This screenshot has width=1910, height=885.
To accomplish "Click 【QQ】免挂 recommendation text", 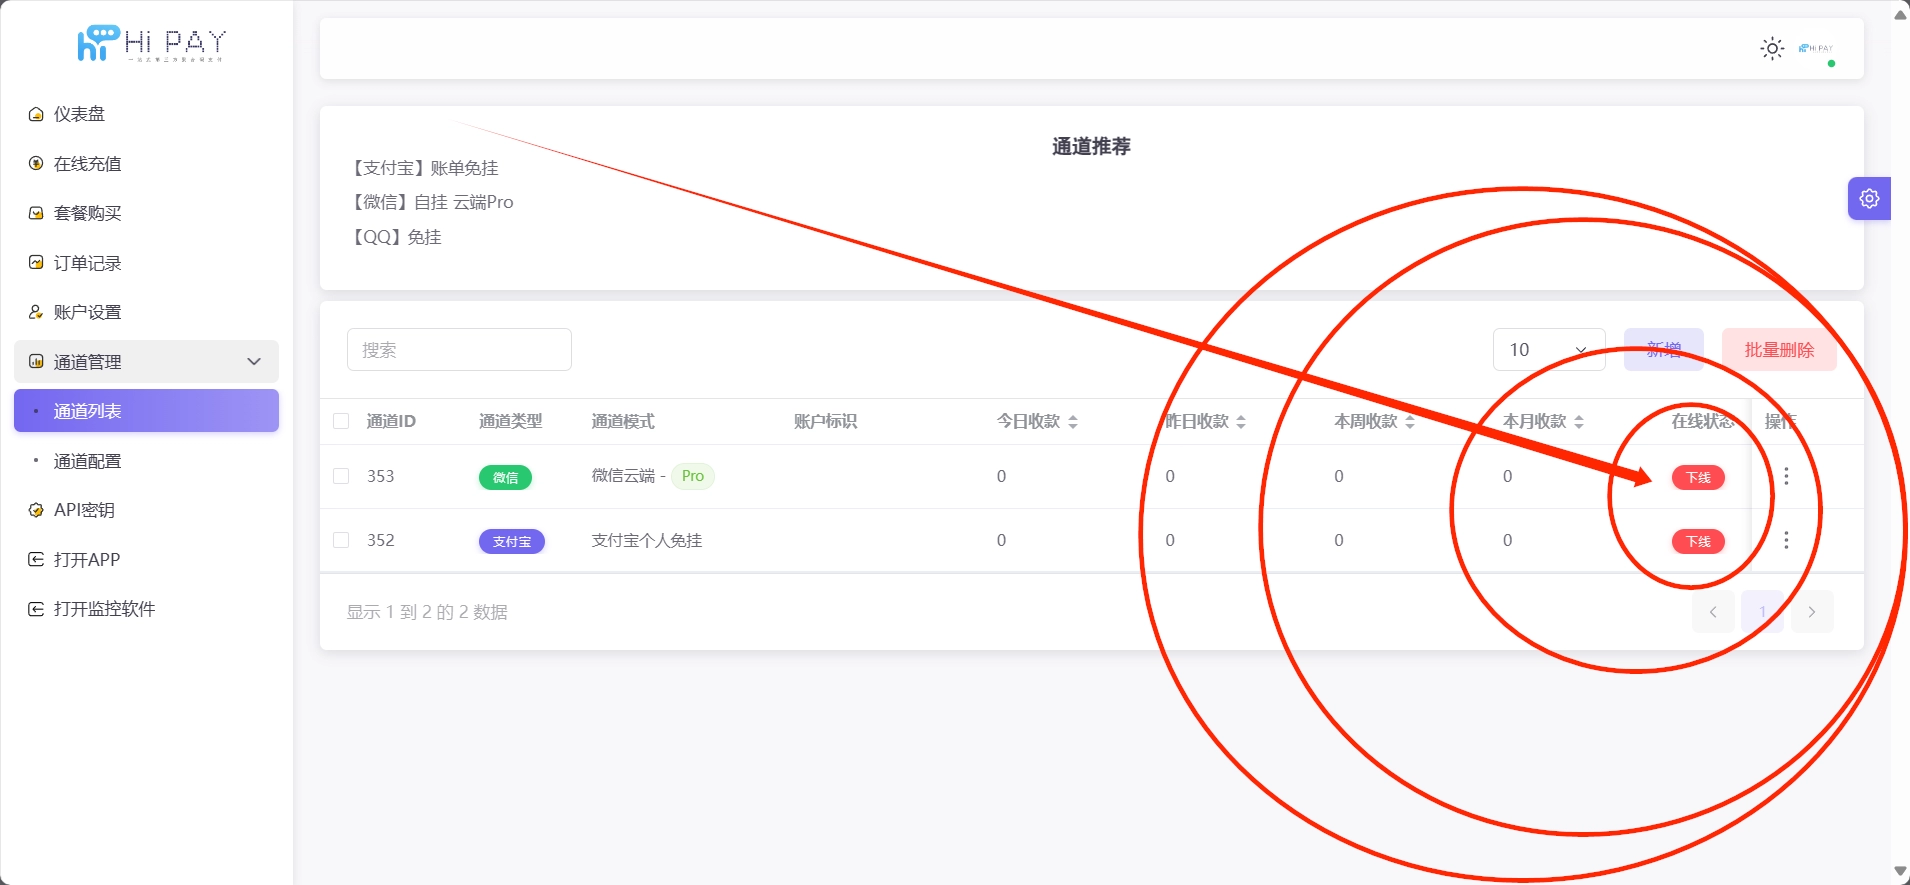I will [394, 237].
